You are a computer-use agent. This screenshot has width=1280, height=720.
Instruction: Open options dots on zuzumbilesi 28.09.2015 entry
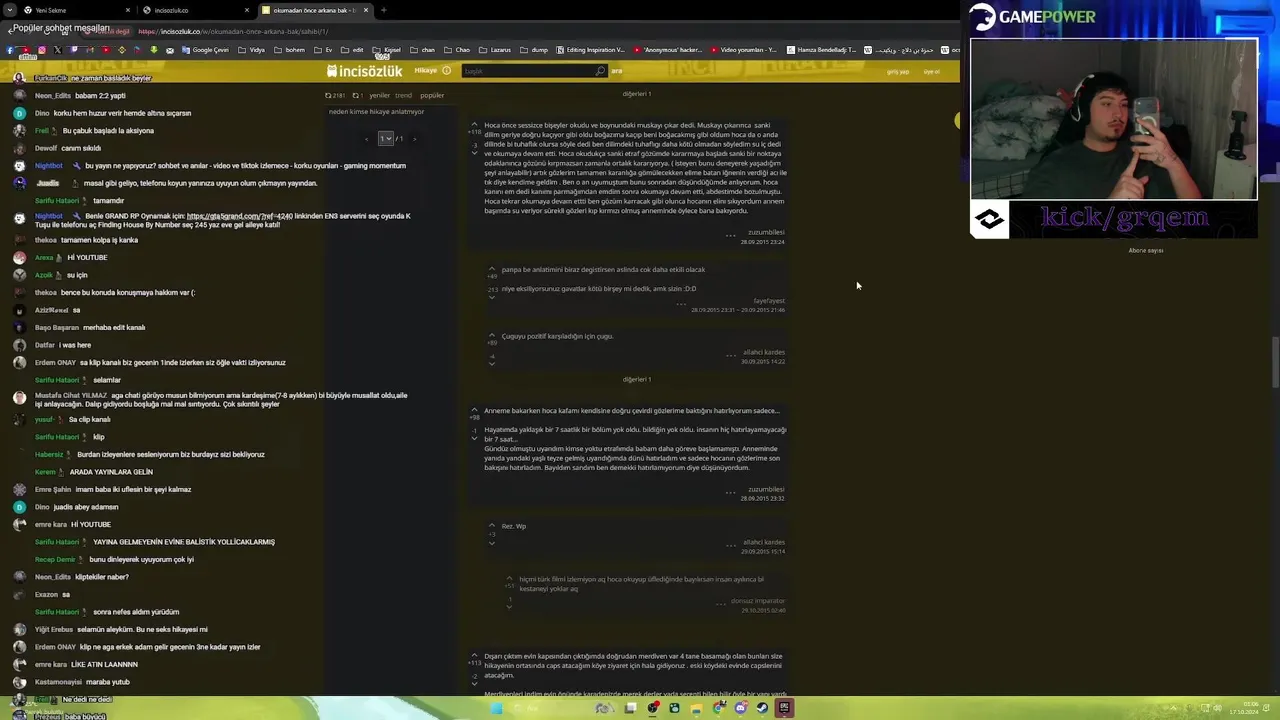(730, 235)
